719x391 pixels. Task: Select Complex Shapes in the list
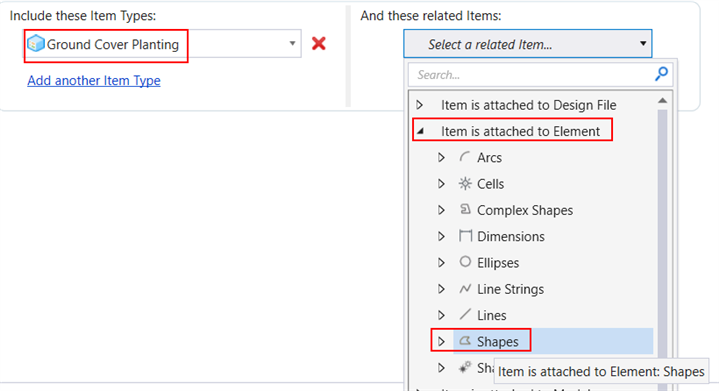[525, 210]
